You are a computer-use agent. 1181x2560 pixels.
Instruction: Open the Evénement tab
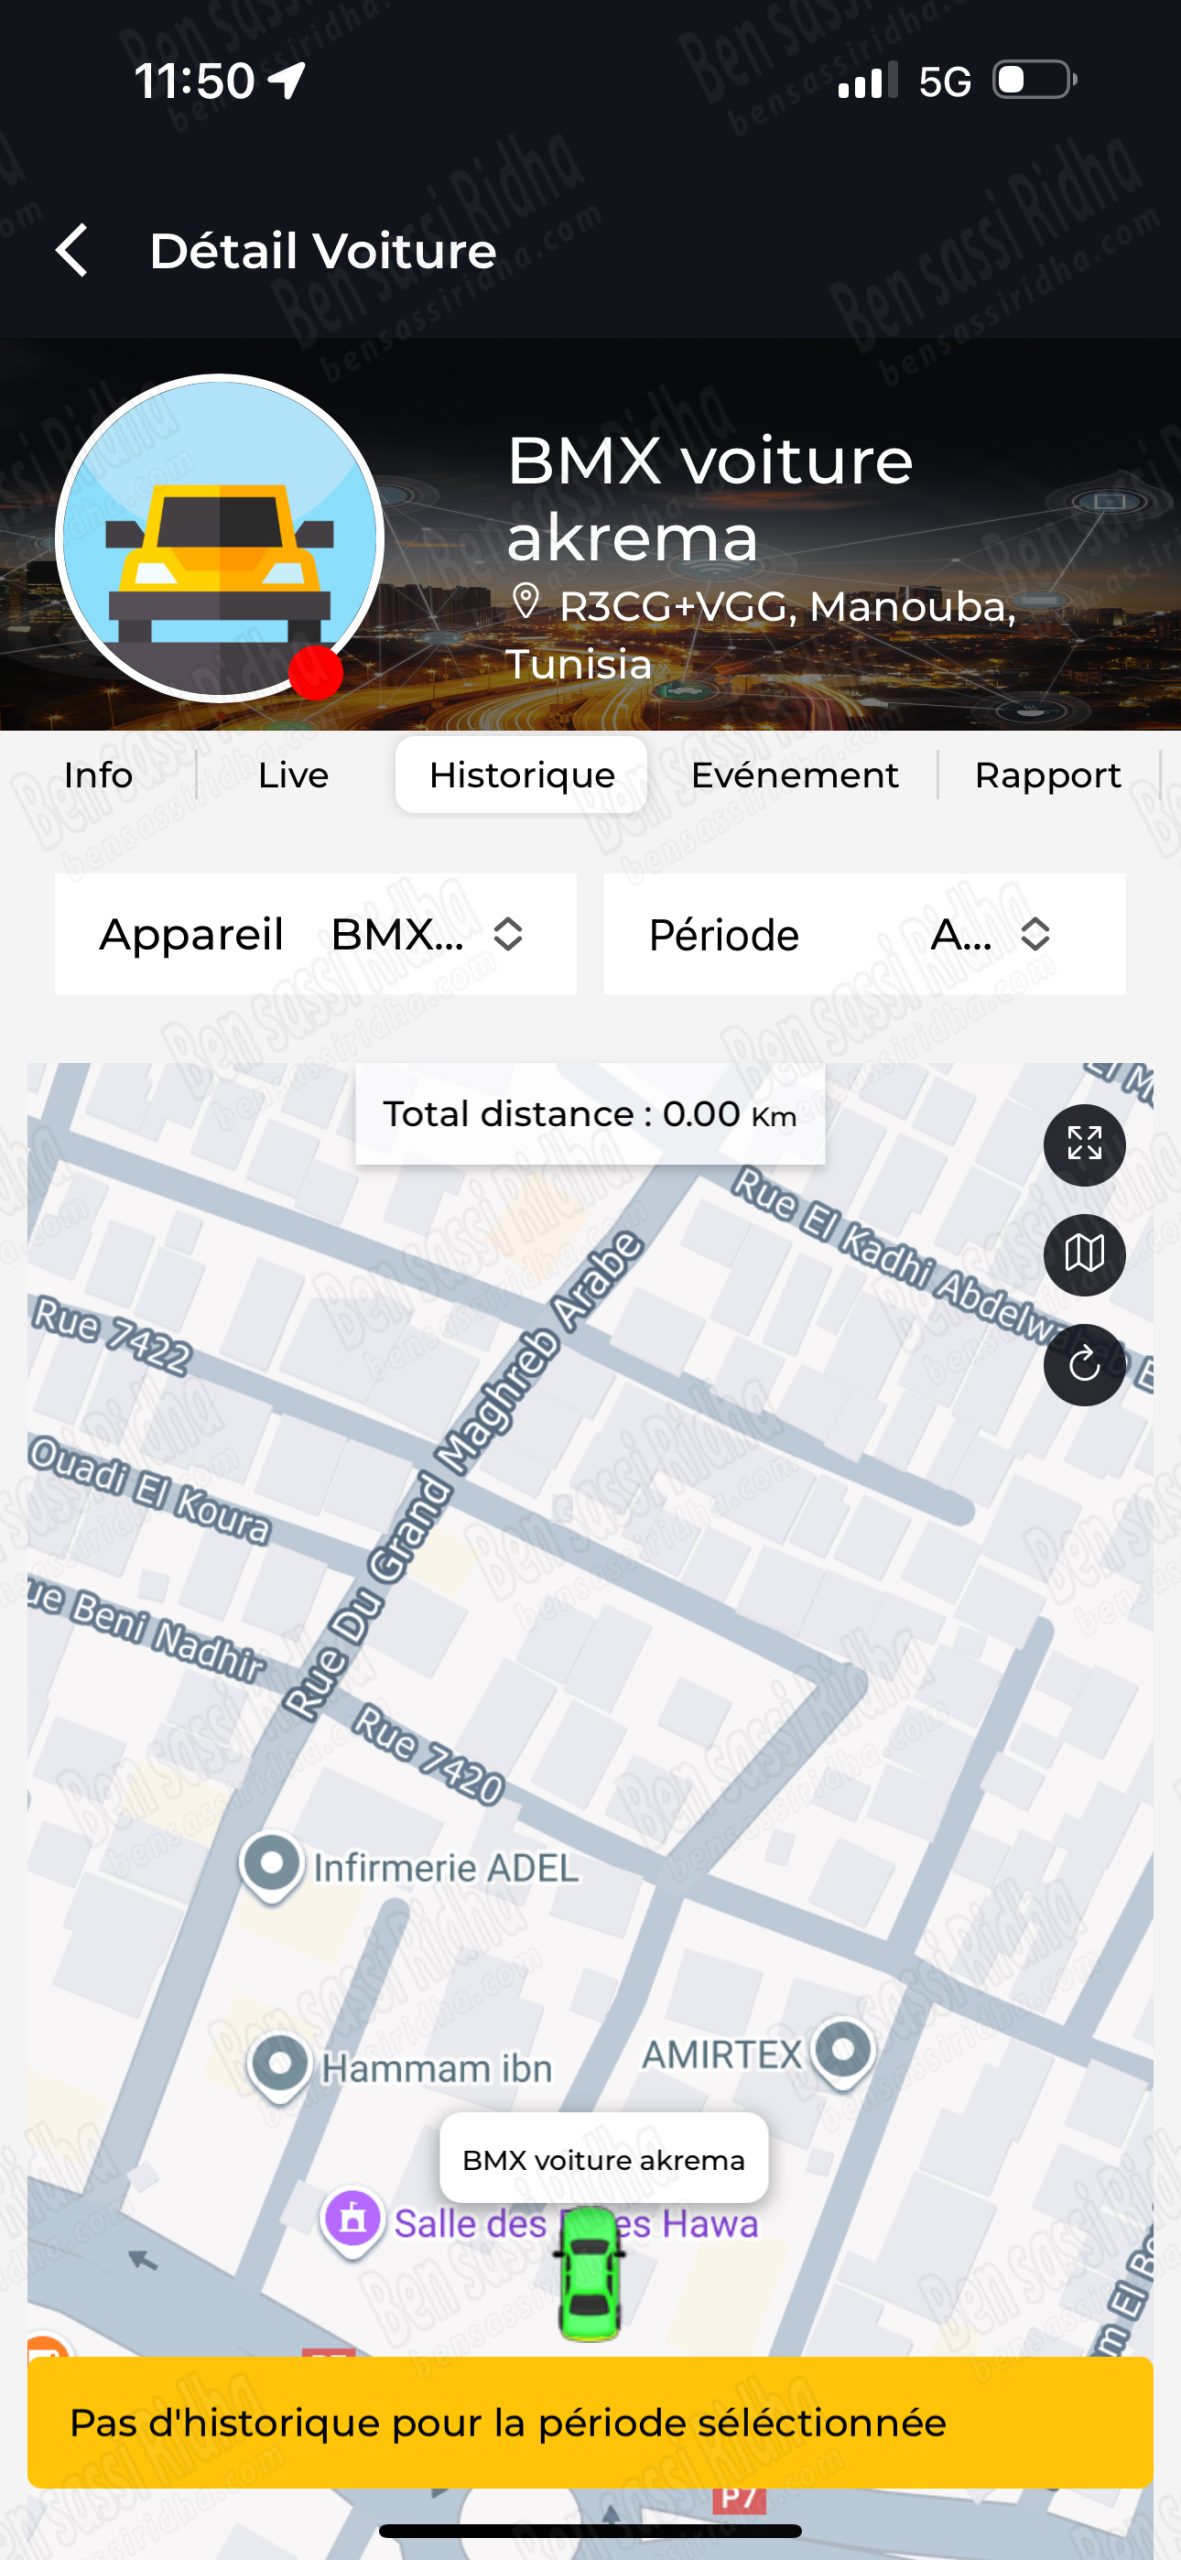pyautogui.click(x=794, y=775)
